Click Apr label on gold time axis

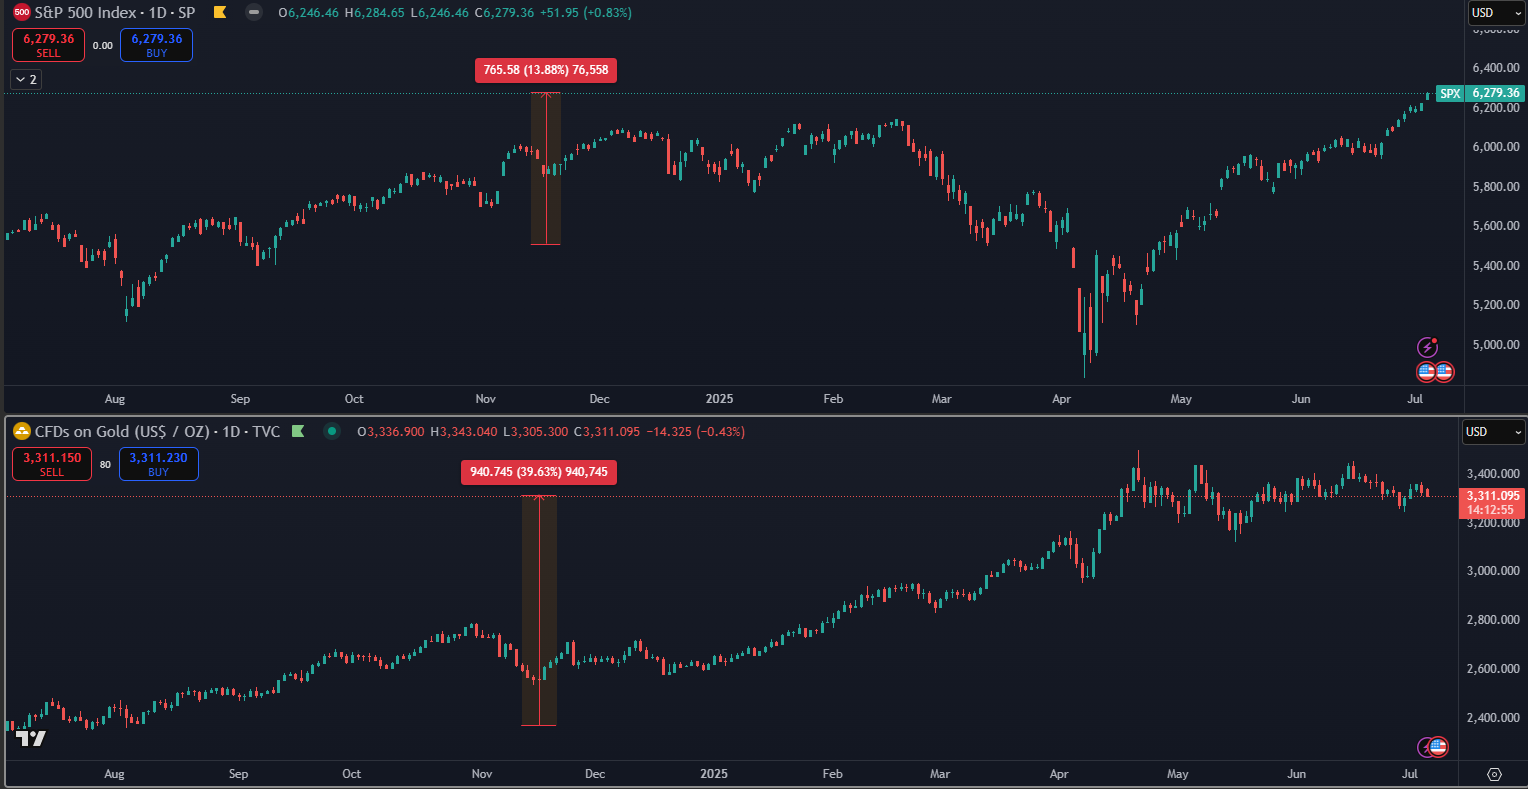(1059, 774)
